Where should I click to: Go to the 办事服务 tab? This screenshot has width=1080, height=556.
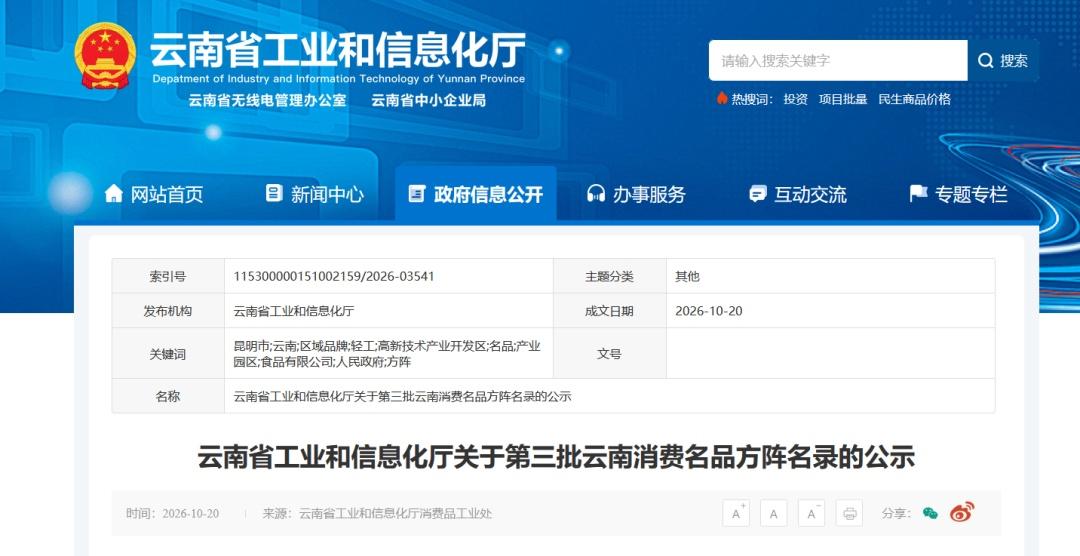tap(636, 194)
